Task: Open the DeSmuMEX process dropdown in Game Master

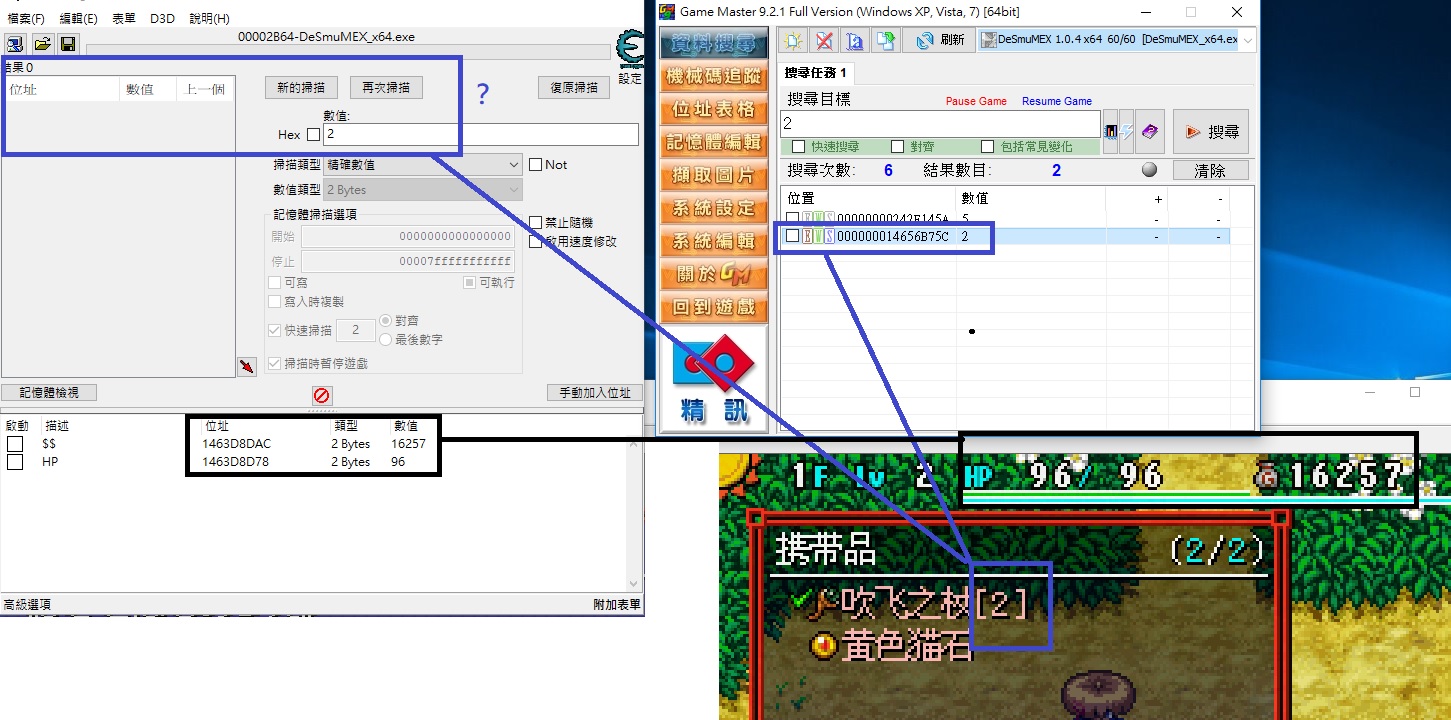Action: pyautogui.click(x=1116, y=40)
